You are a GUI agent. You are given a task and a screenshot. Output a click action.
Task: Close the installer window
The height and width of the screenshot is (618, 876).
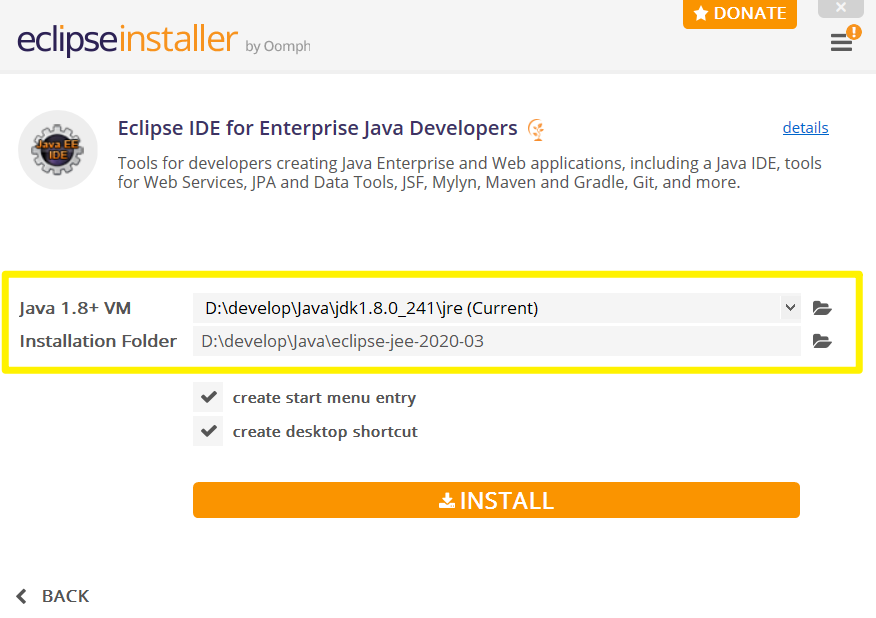pos(841,8)
